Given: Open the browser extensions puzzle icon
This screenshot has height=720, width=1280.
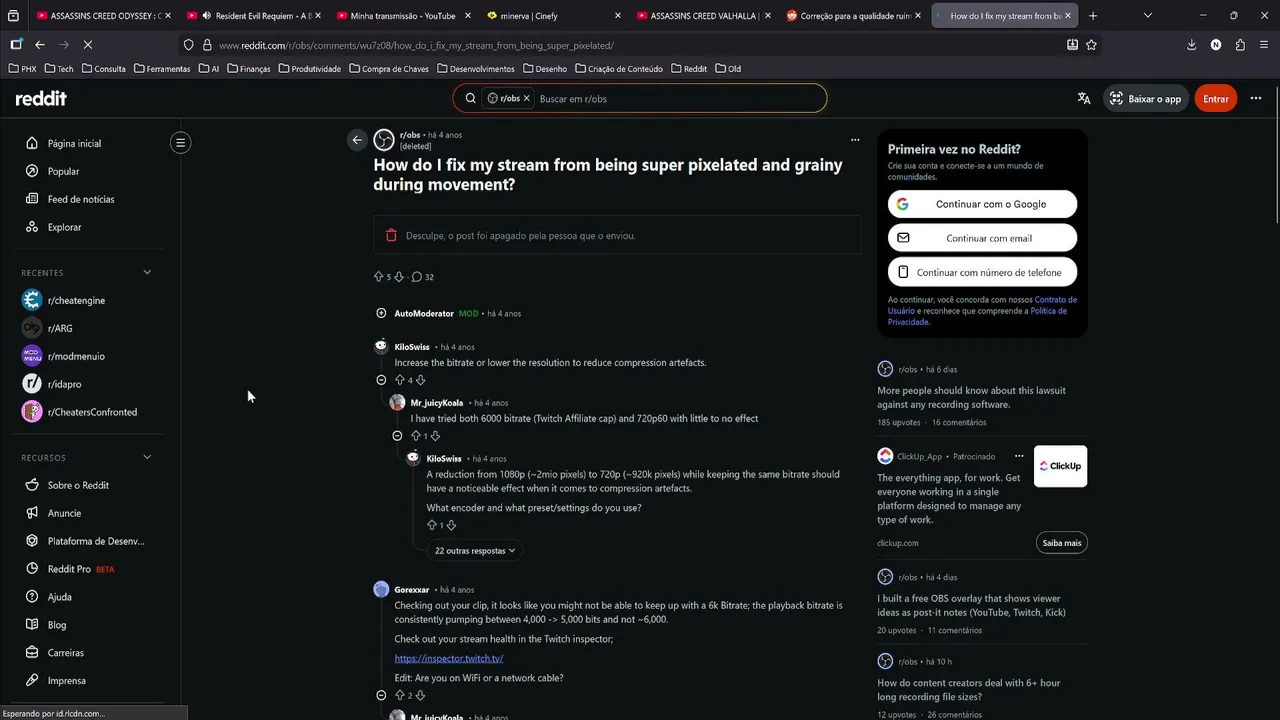Looking at the screenshot, I should 1240,45.
